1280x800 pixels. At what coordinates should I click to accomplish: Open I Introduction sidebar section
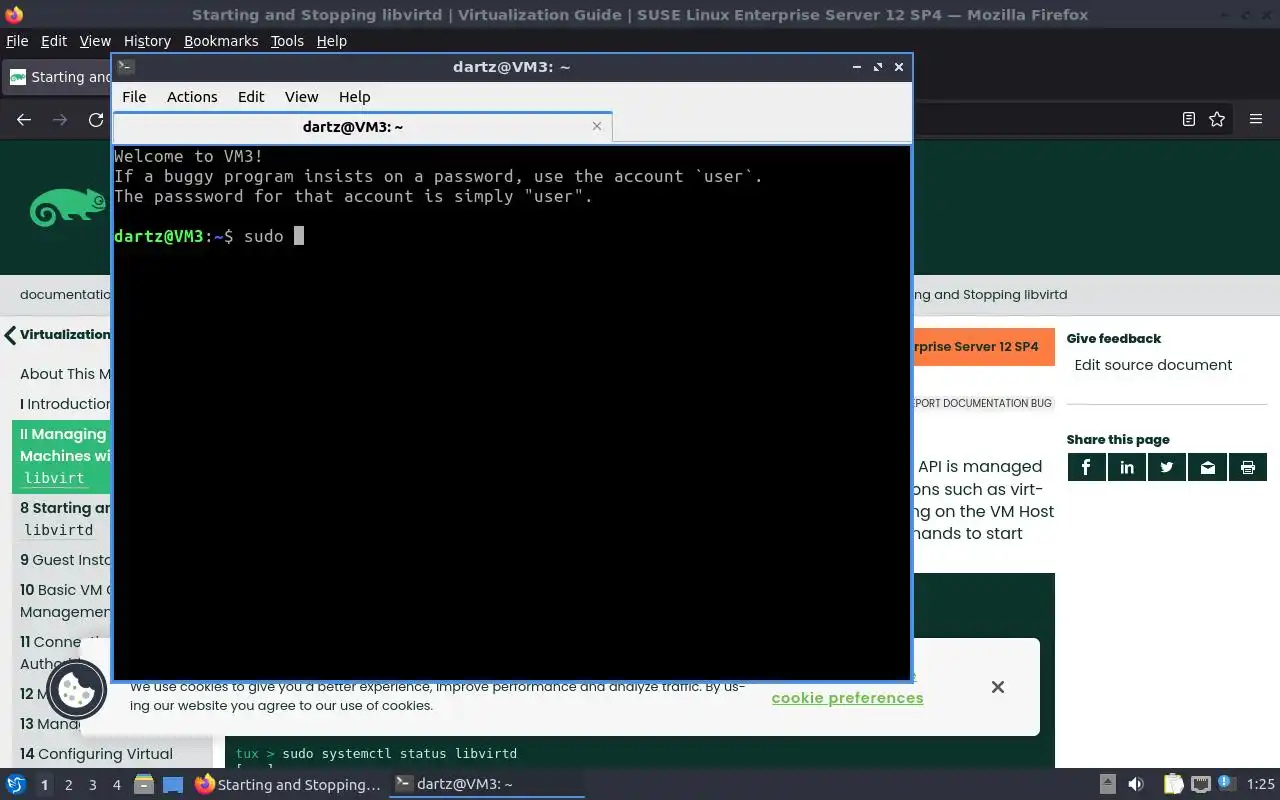(65, 404)
